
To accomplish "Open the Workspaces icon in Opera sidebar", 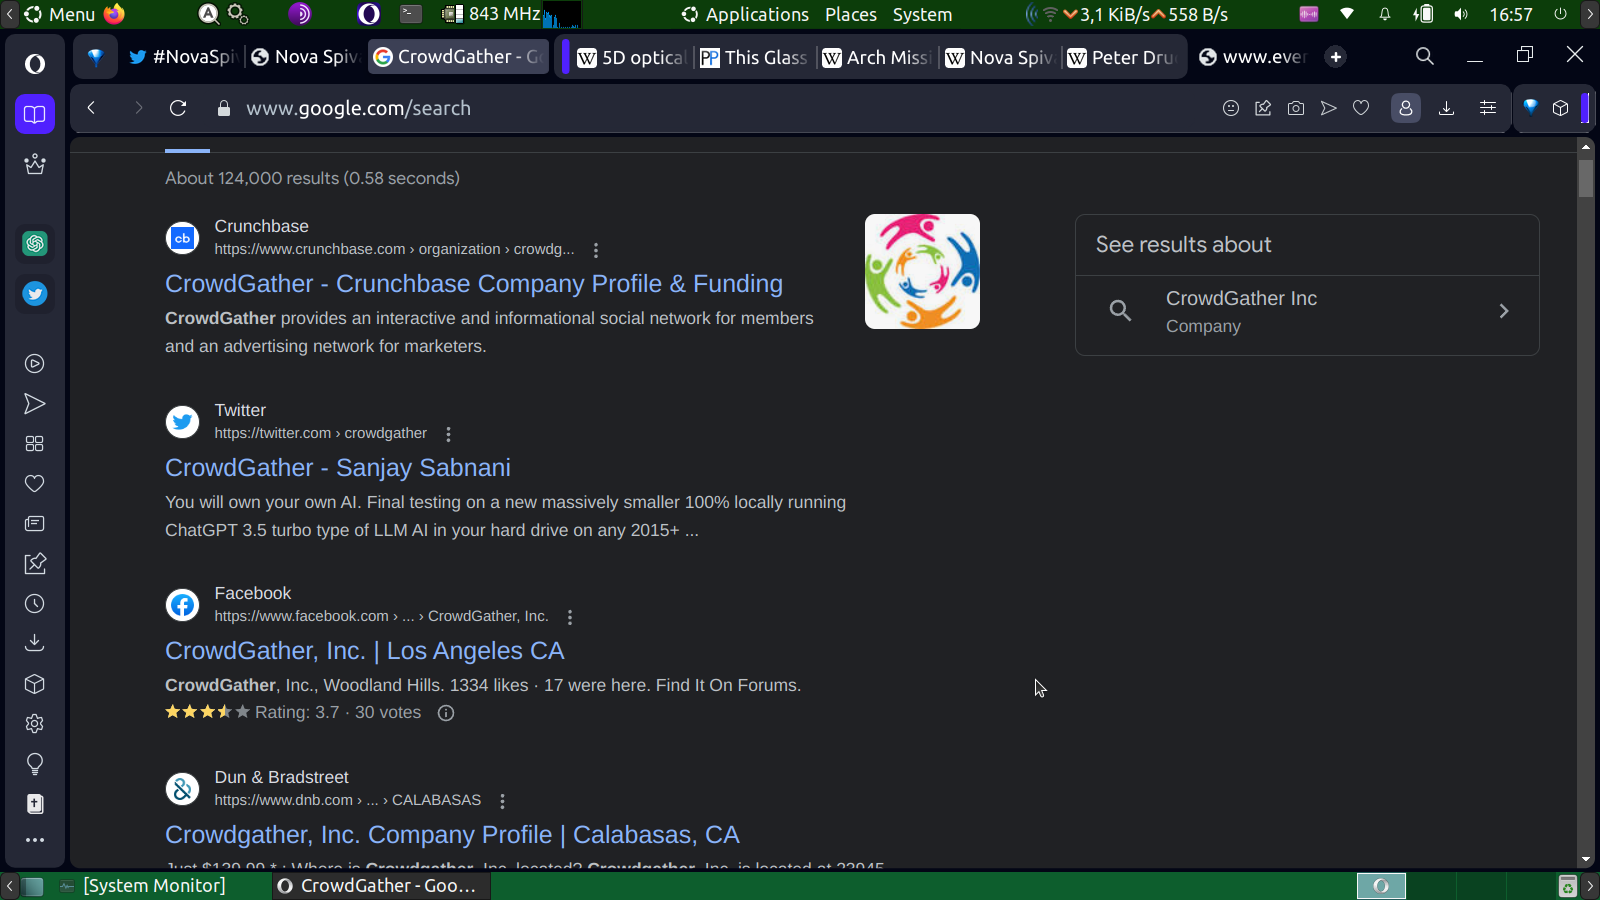I will point(35,114).
